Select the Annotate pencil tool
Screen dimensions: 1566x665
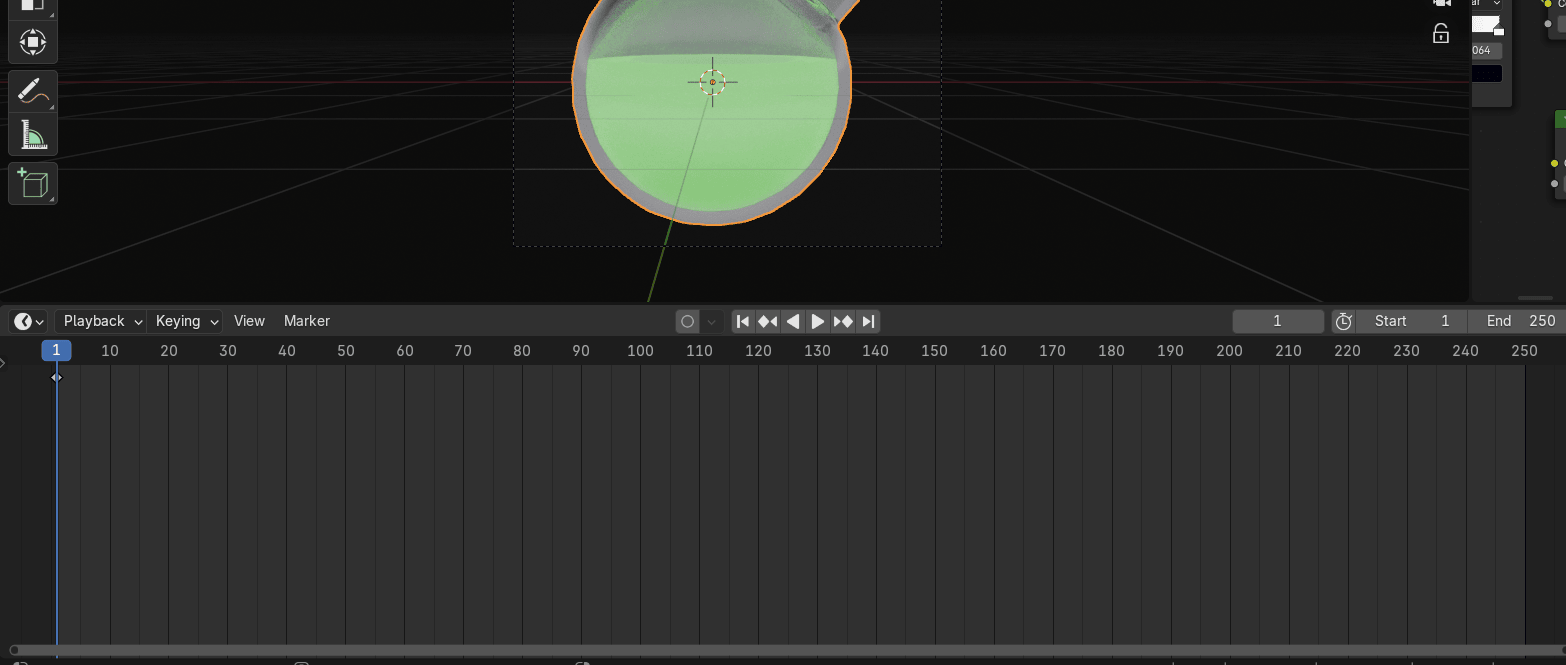(32, 92)
